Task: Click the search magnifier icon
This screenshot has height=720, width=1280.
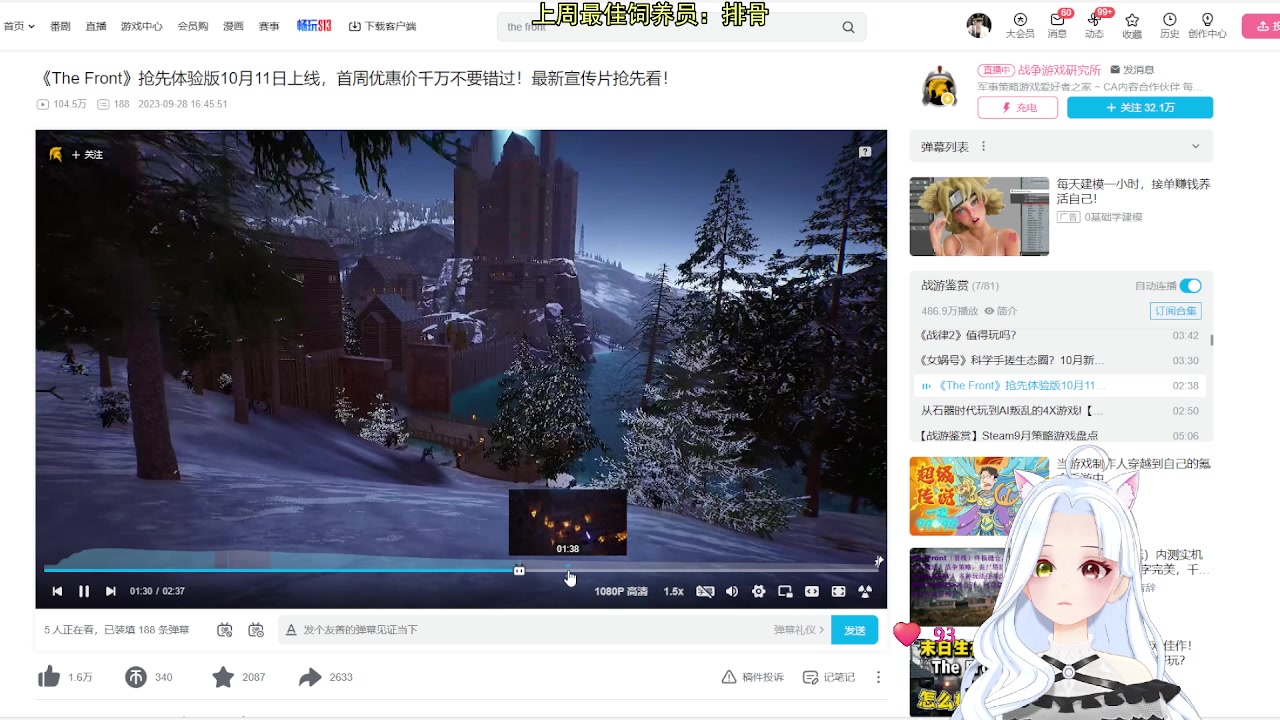Action: (848, 27)
